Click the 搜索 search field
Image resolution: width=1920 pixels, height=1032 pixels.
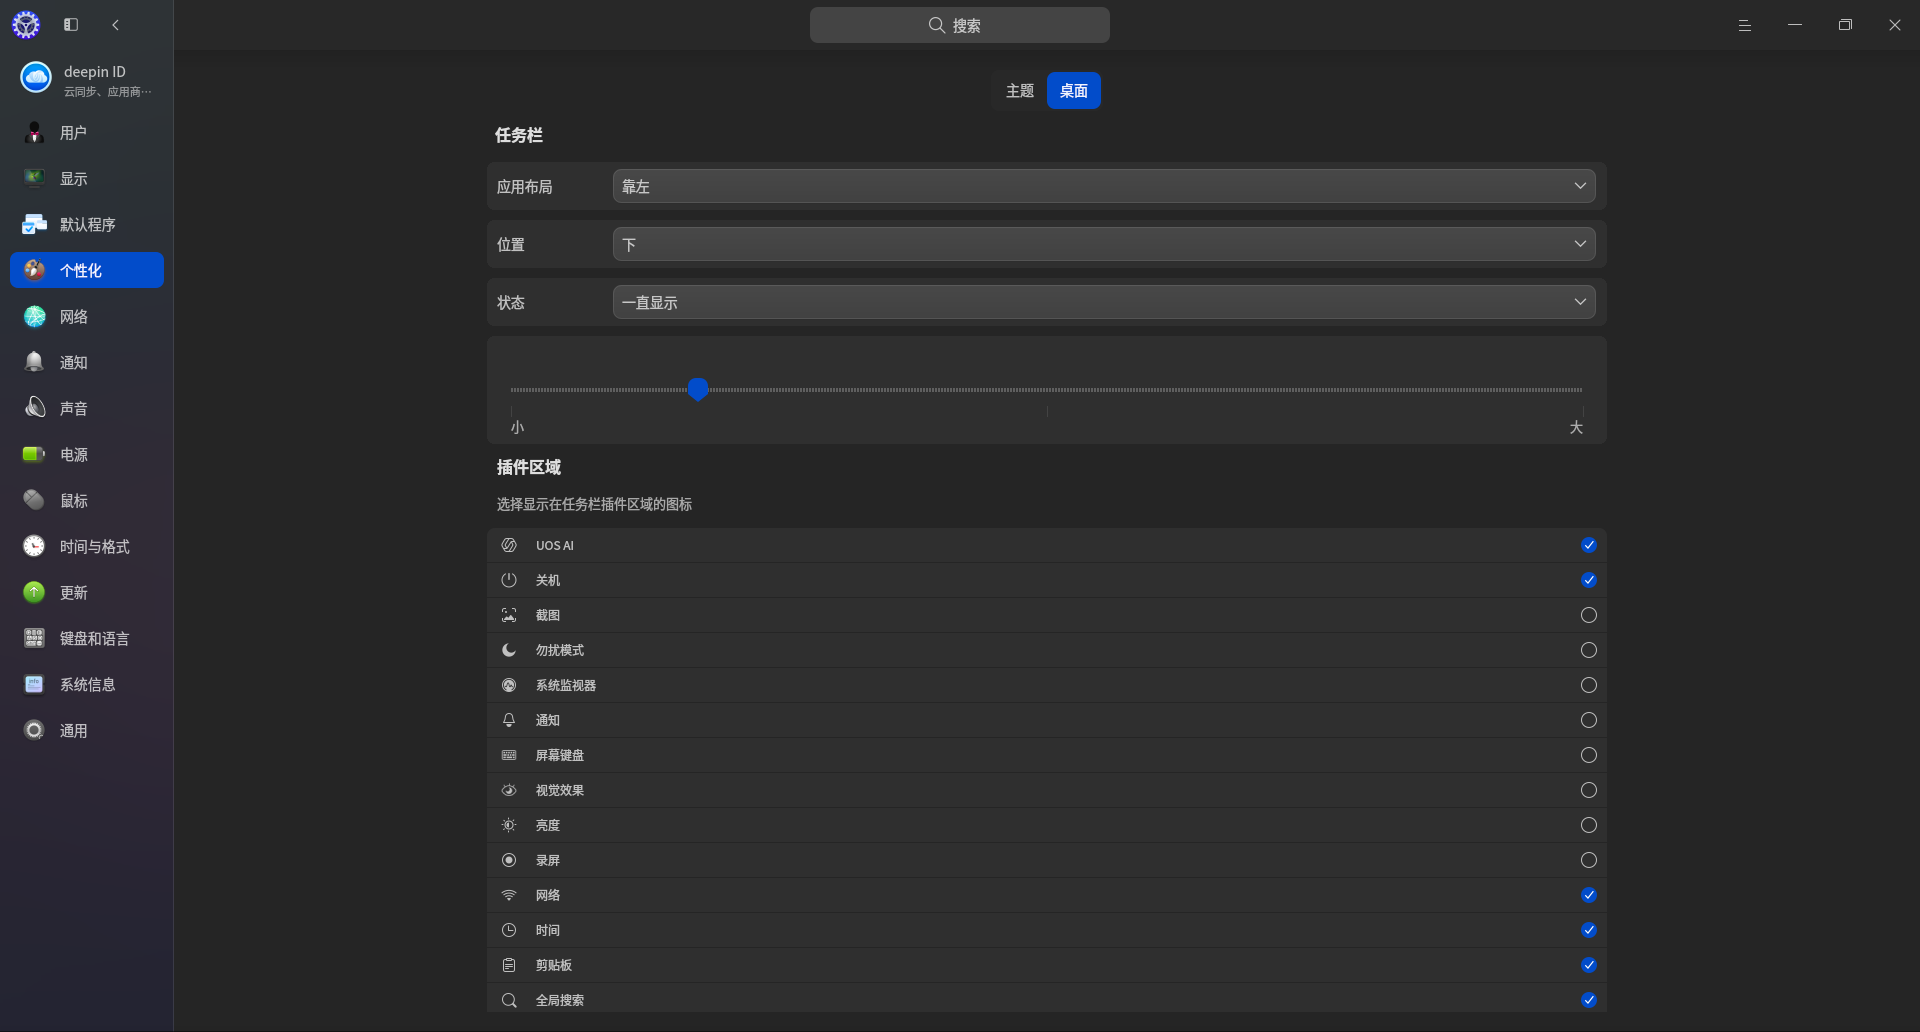960,25
